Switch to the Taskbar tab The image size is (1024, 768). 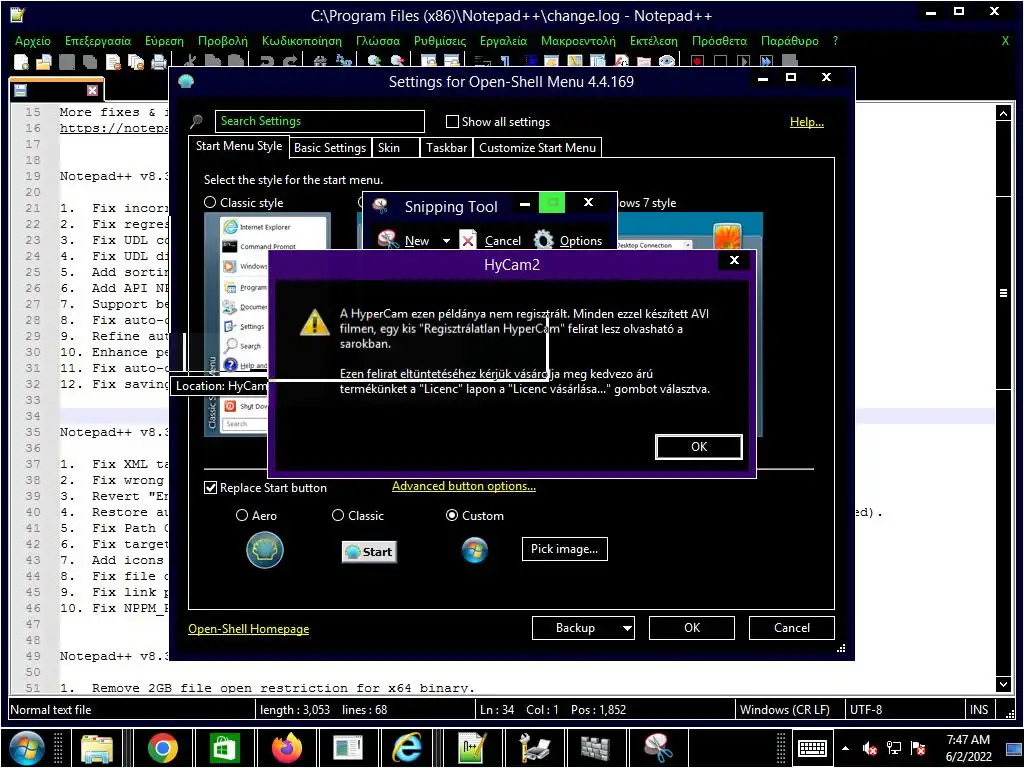pyautogui.click(x=447, y=148)
